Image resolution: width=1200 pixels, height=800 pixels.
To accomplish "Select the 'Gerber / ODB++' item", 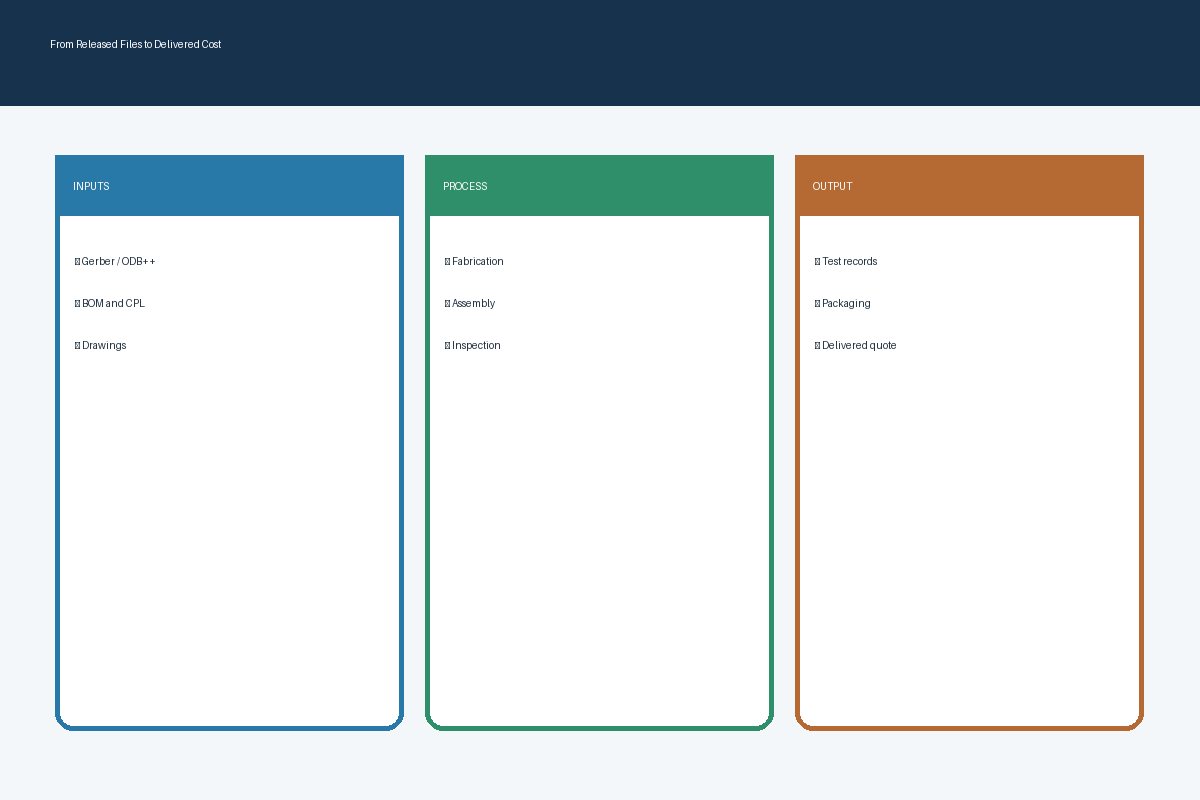I will (x=115, y=261).
